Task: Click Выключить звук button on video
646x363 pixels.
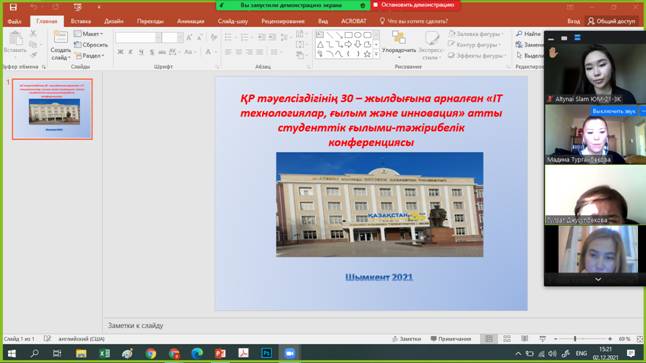Action: (x=614, y=111)
